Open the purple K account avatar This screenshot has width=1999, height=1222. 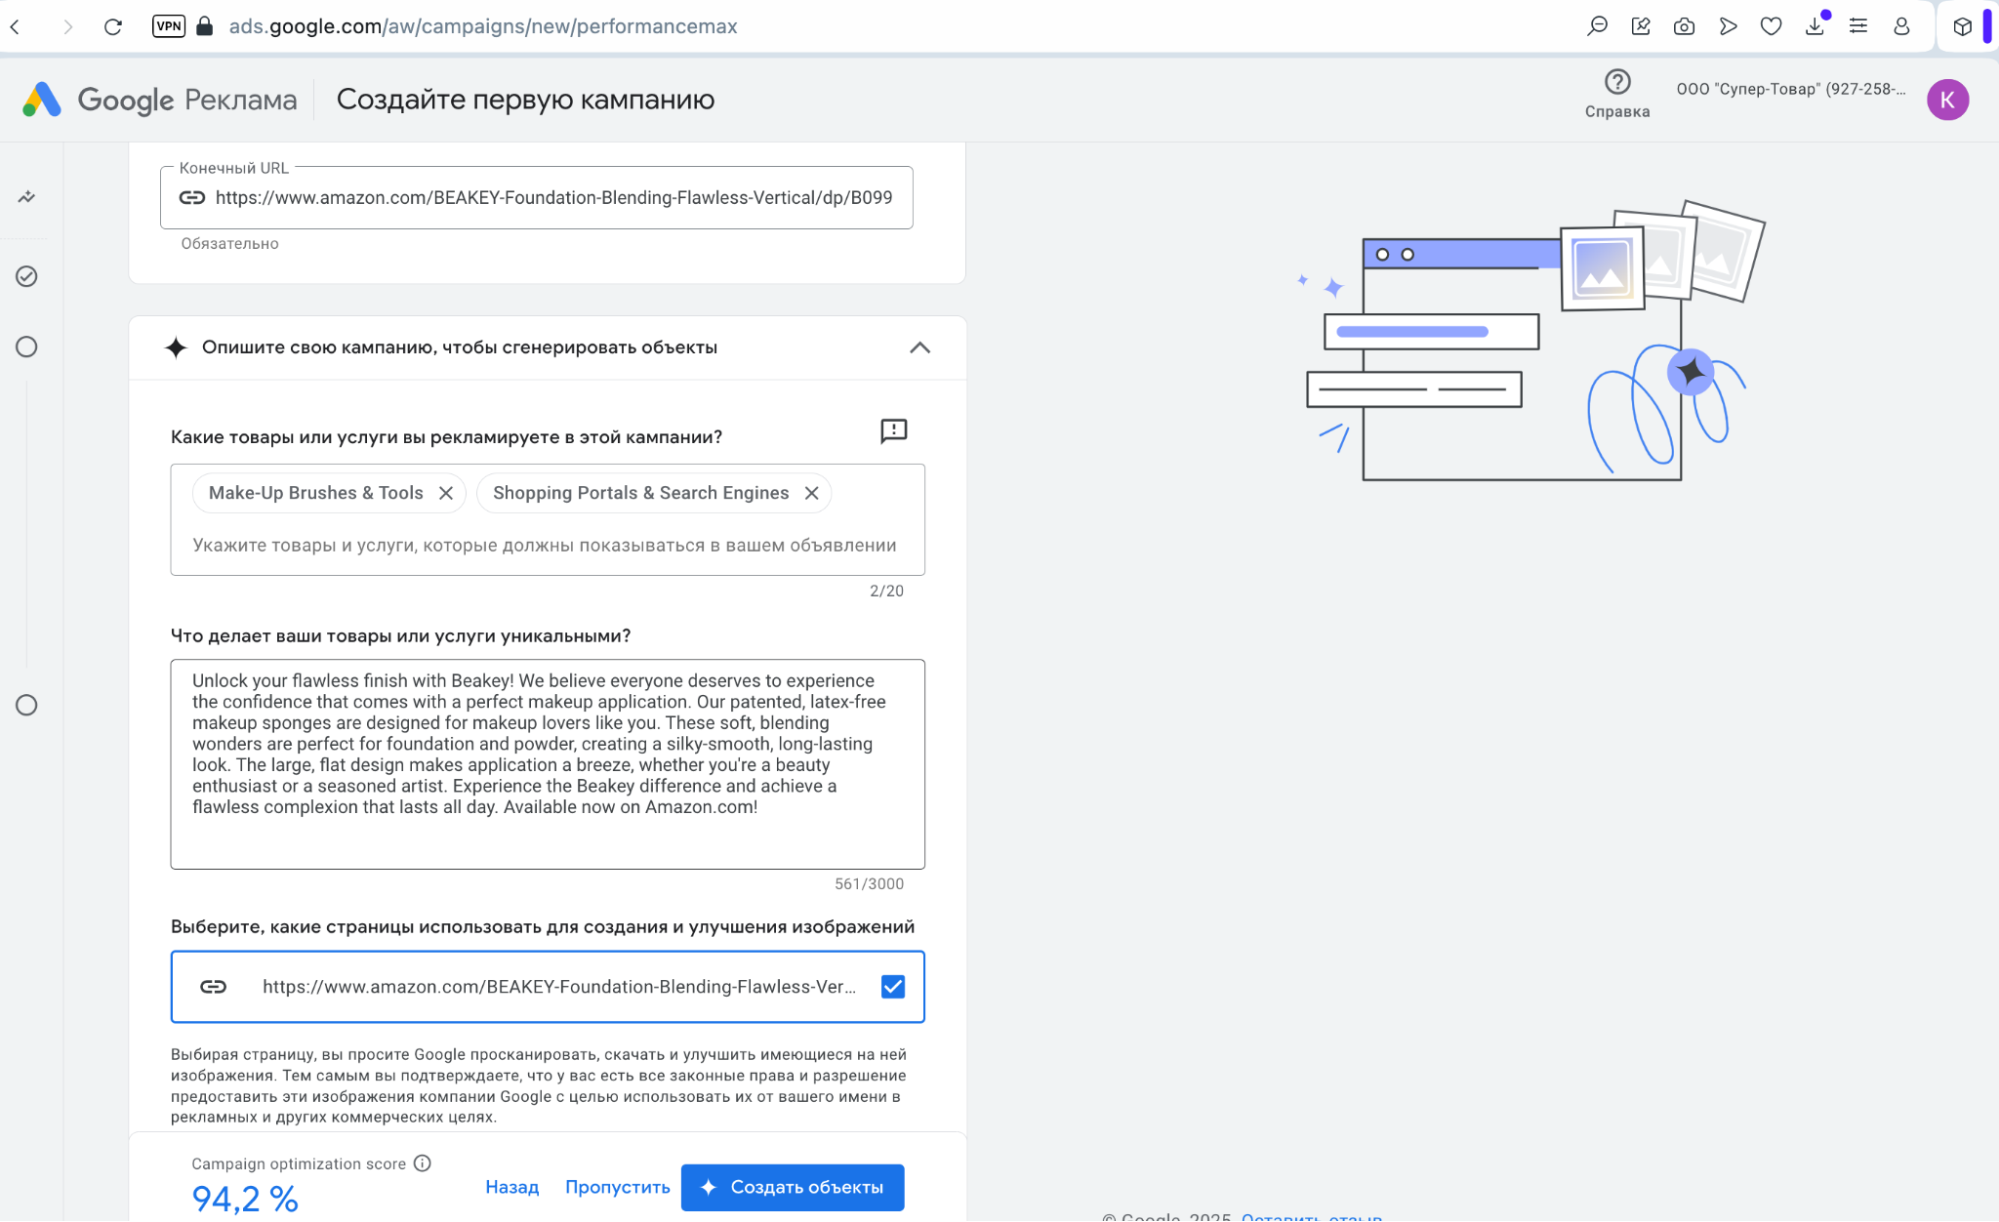coord(1947,100)
